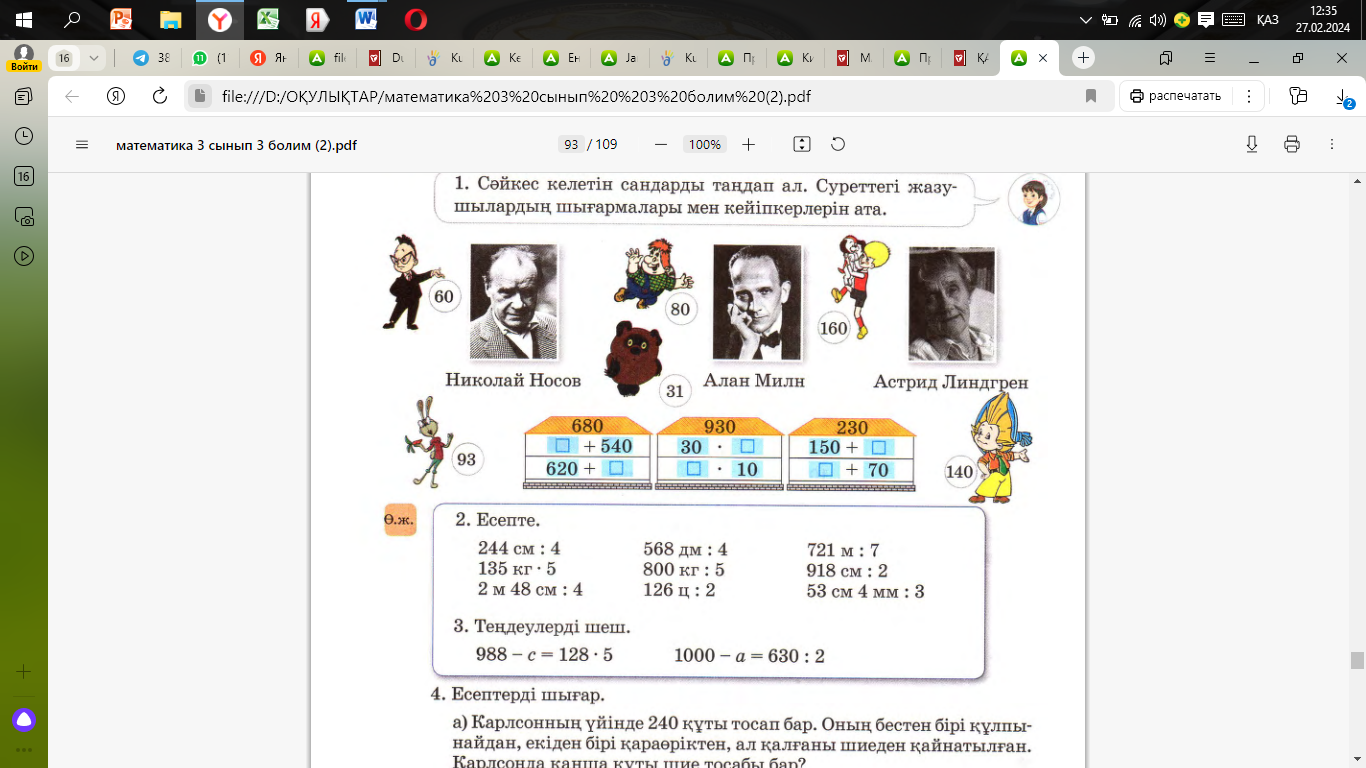The width and height of the screenshot is (1366, 768).
Task: Click the PDF title 'математика 3 сынып 3 болим (2).pdf'
Action: point(237,144)
